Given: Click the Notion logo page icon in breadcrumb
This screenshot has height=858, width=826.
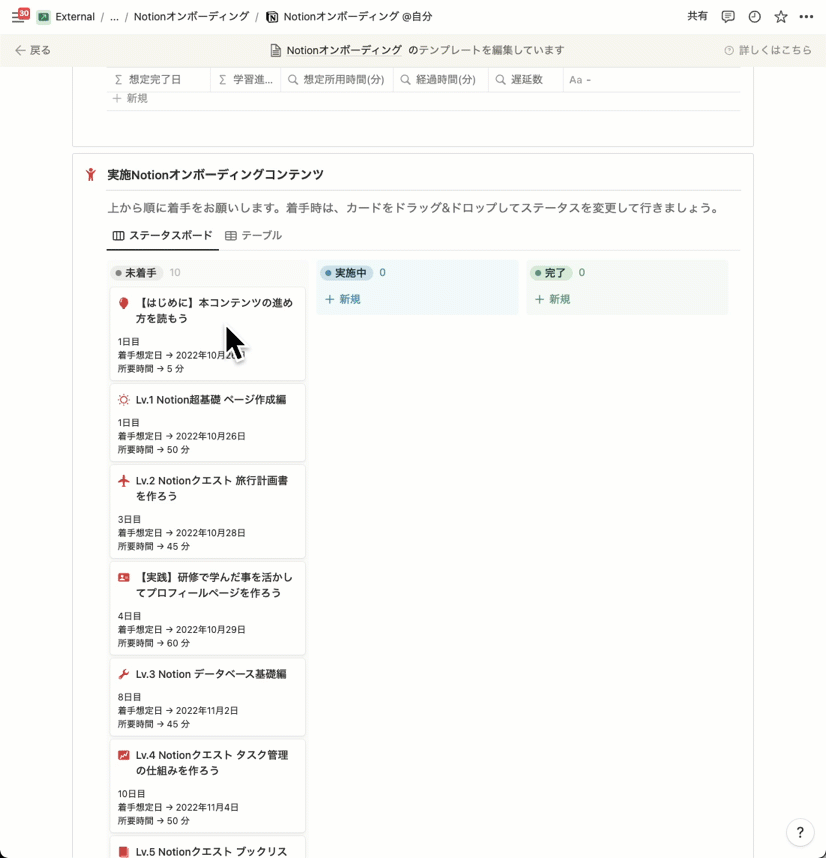Looking at the screenshot, I should coord(272,17).
